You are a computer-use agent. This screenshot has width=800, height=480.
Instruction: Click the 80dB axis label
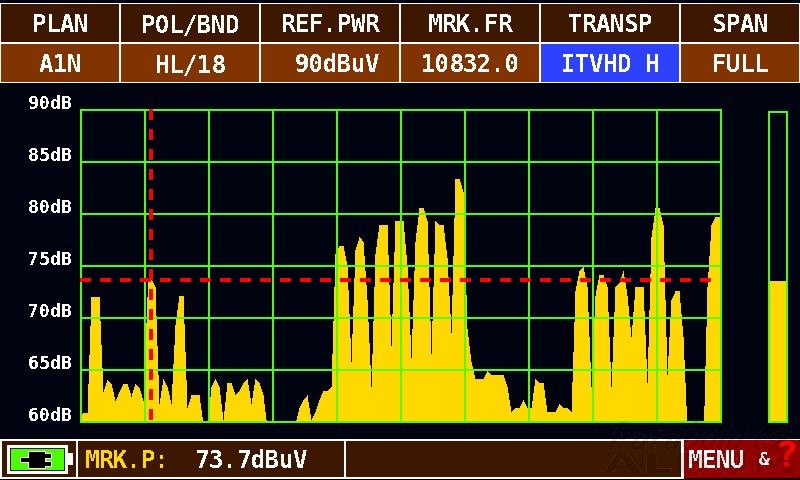click(x=50, y=207)
